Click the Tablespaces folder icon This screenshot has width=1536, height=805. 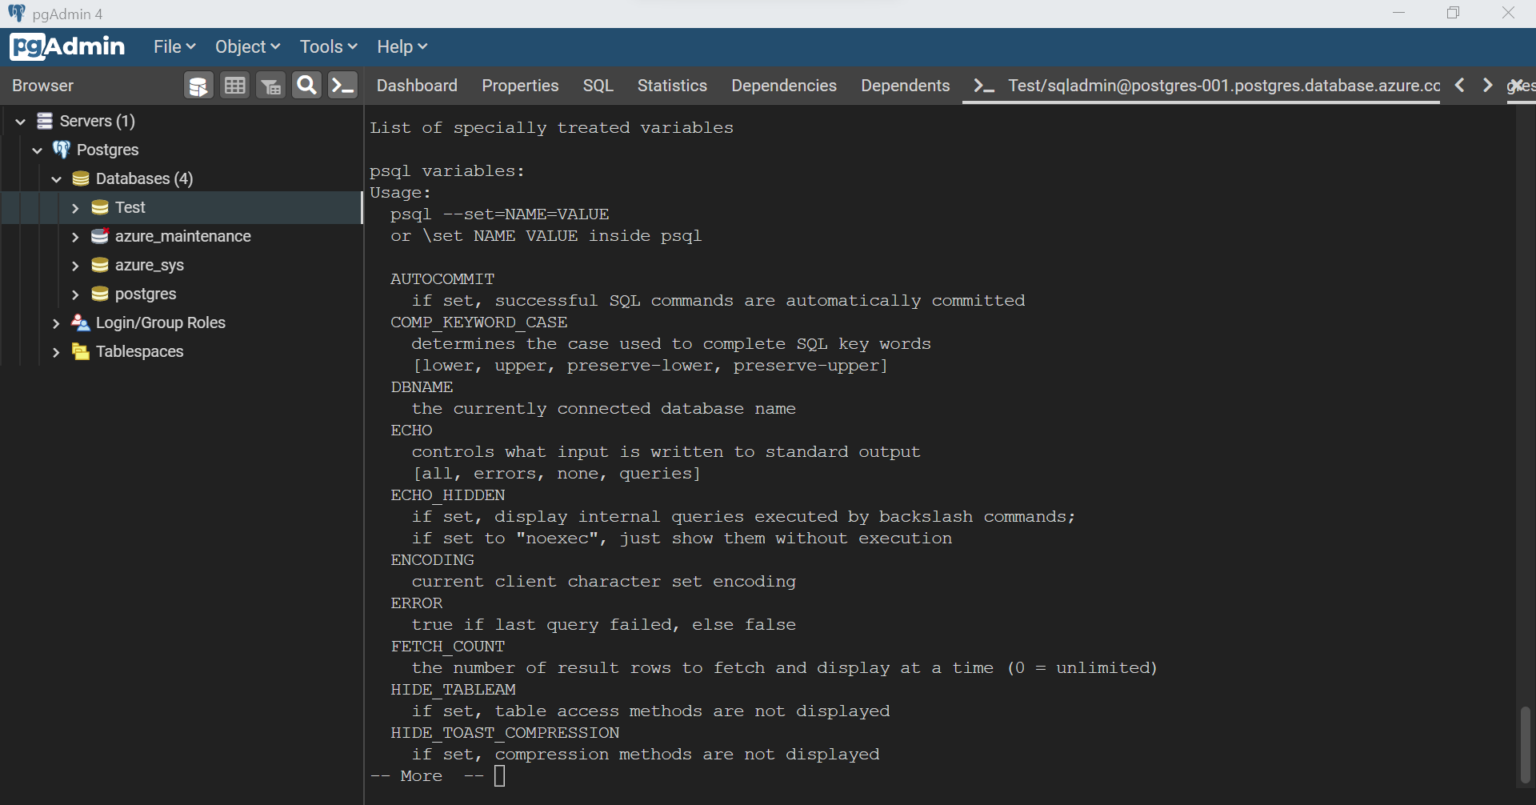(x=81, y=351)
